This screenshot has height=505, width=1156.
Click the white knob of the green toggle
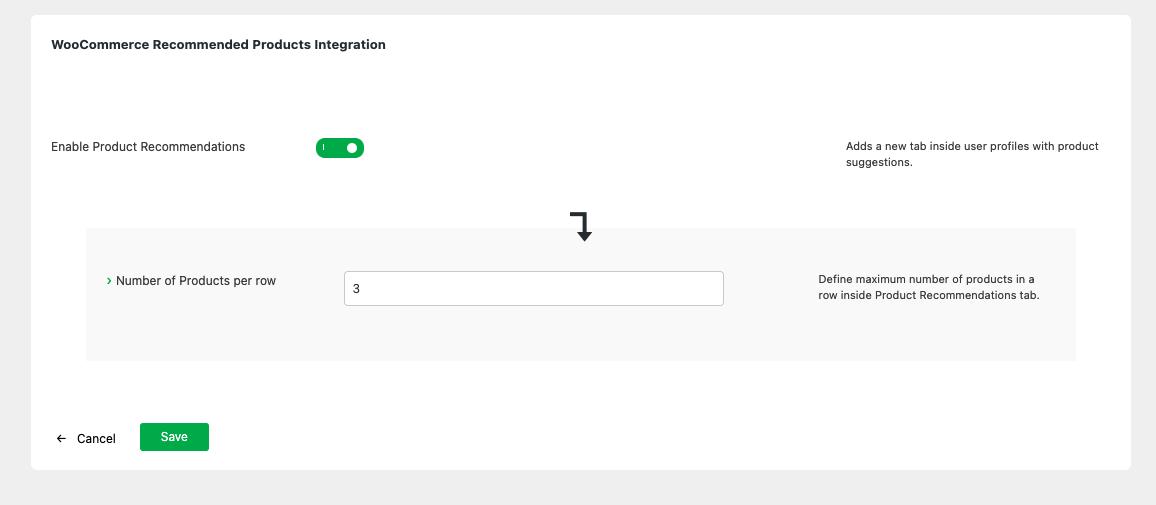click(352, 148)
